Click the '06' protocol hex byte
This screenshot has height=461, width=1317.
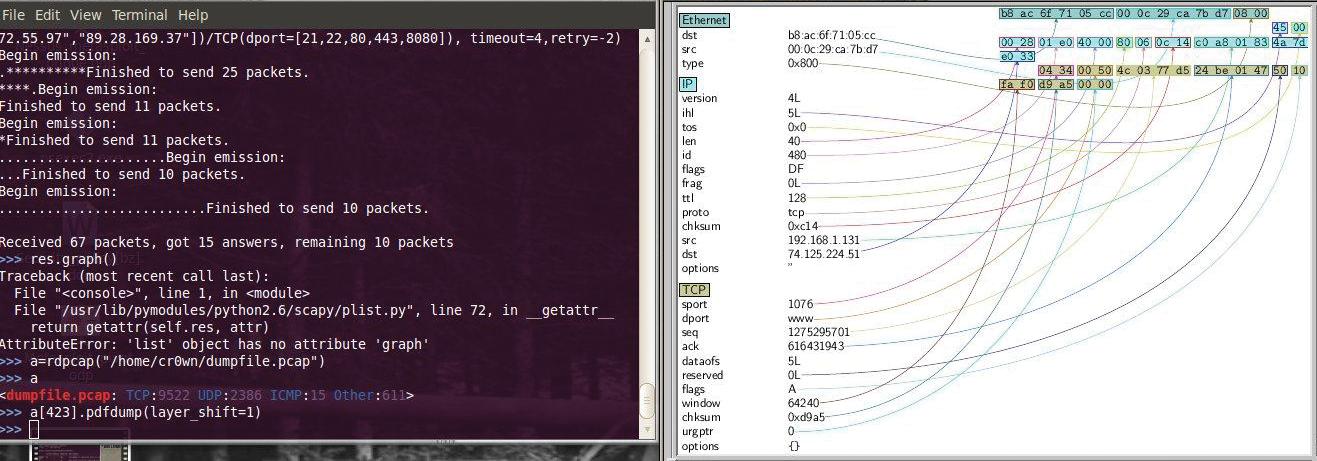pyautogui.click(x=1144, y=43)
